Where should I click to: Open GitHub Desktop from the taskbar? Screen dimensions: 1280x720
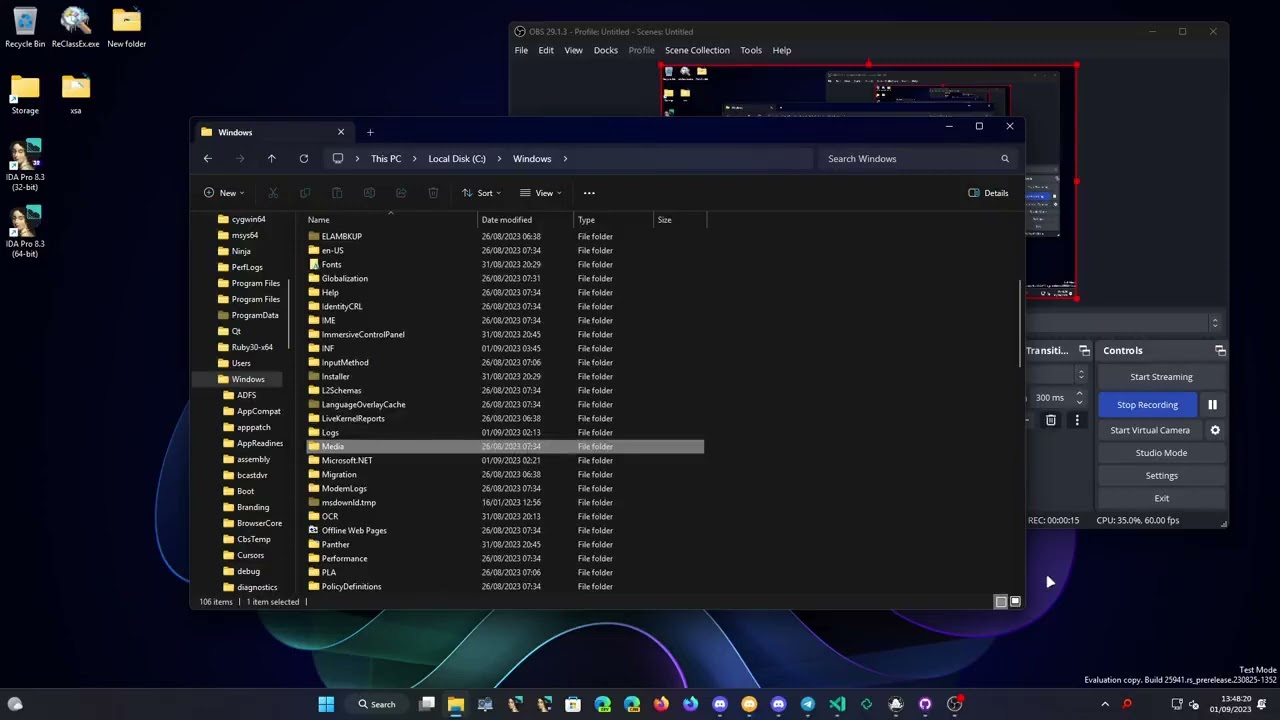pos(925,704)
